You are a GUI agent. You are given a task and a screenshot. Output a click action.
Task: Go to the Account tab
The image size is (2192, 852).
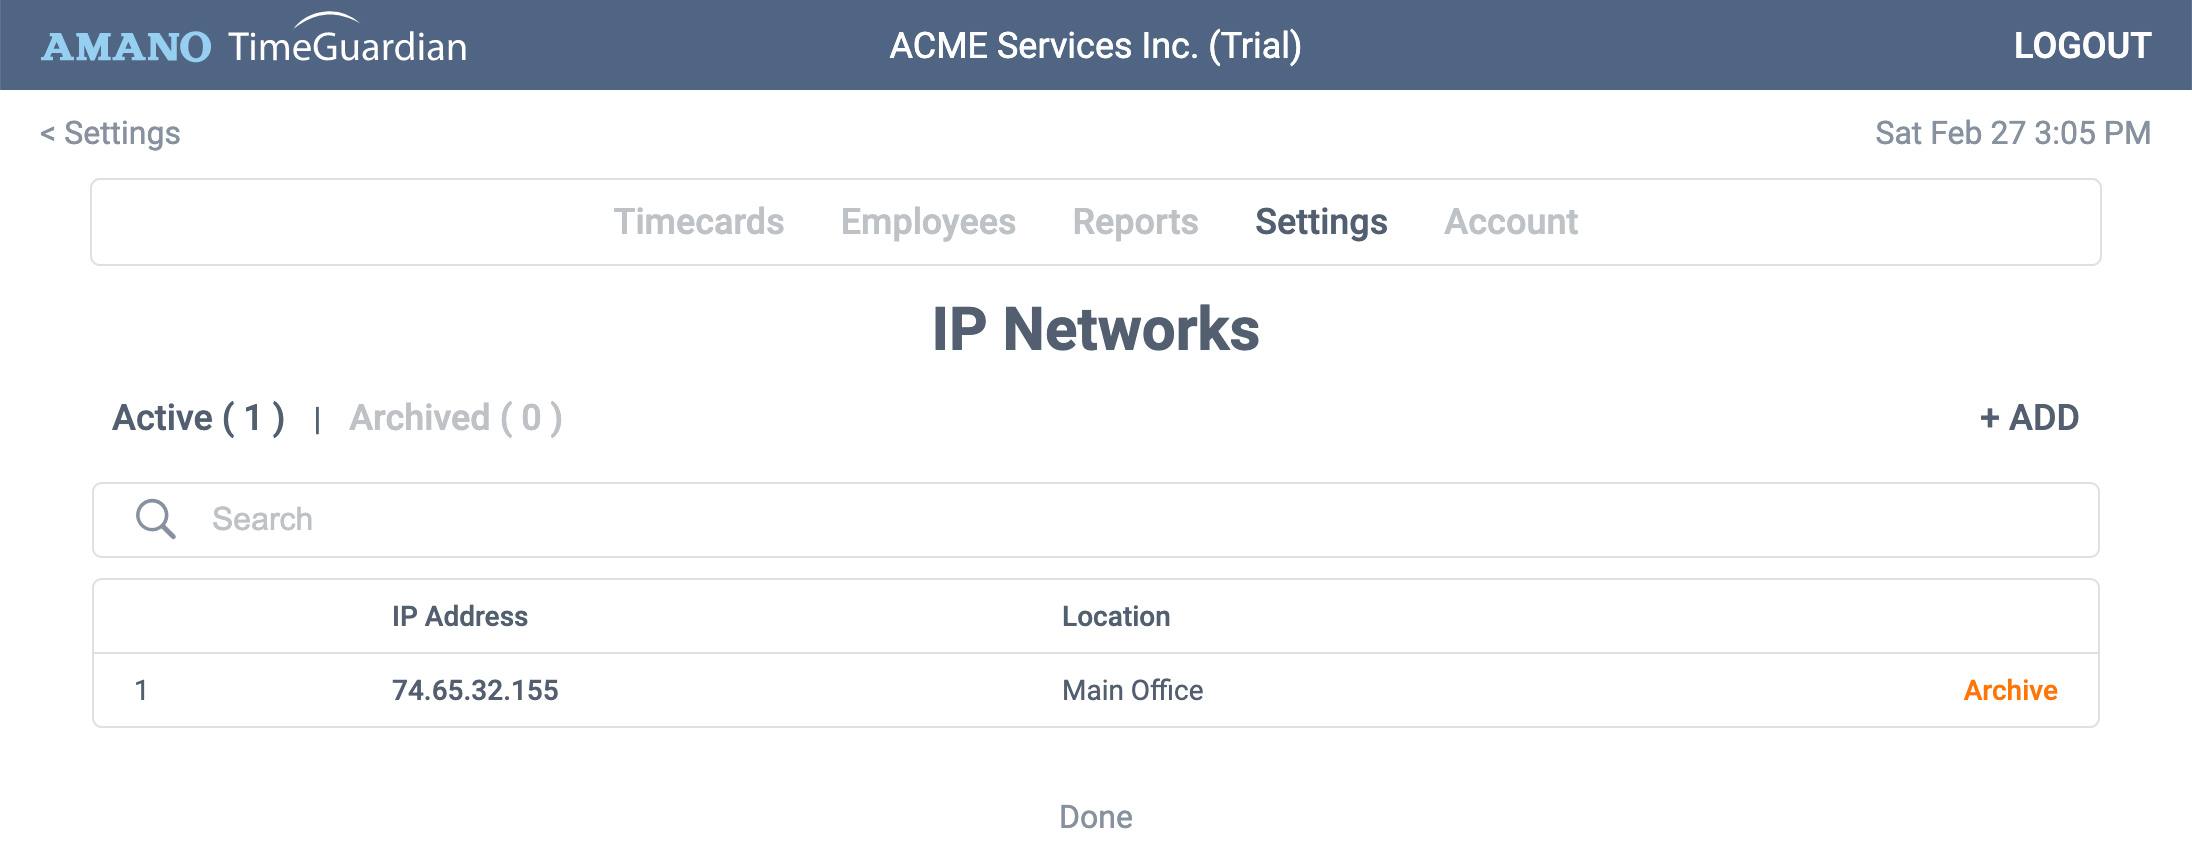click(x=1511, y=222)
